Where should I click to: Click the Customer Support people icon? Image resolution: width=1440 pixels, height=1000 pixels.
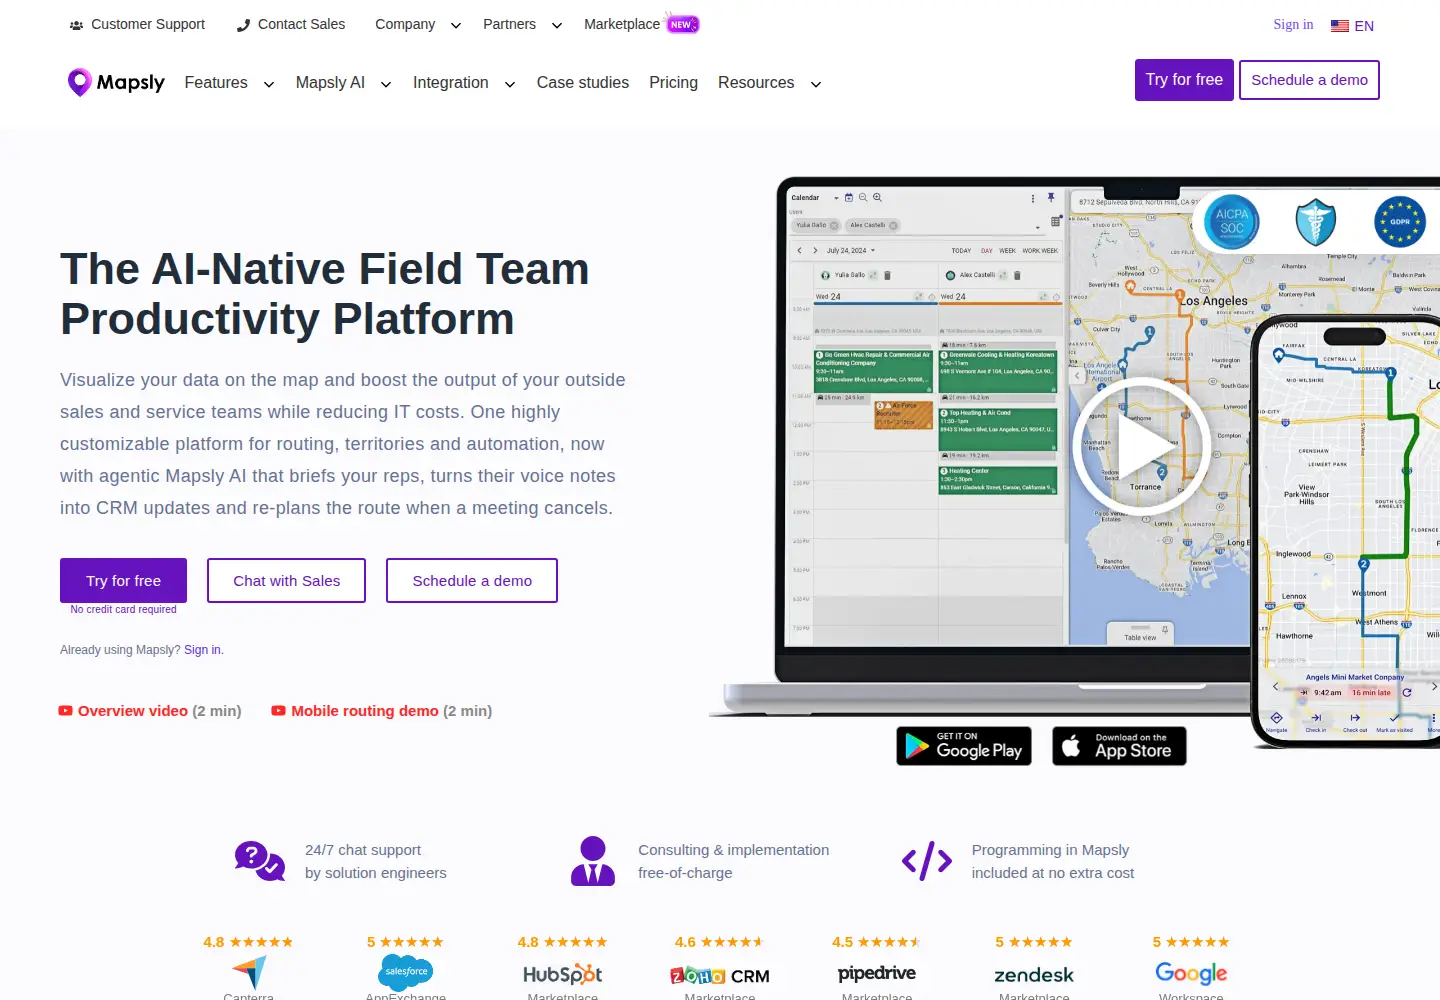click(76, 25)
